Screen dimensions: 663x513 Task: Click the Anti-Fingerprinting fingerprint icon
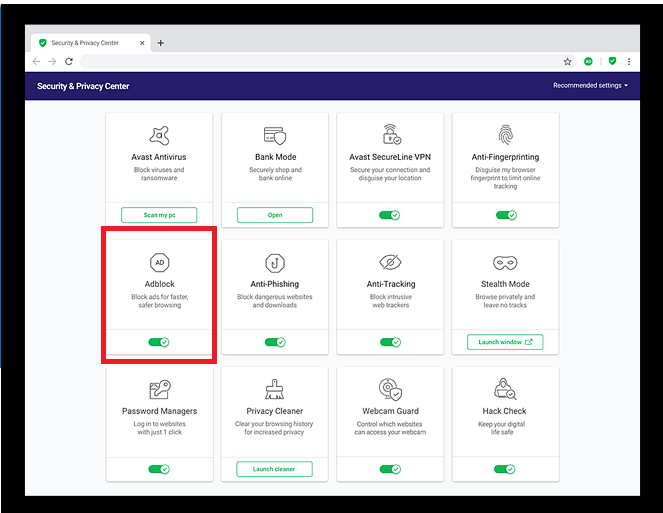point(505,134)
